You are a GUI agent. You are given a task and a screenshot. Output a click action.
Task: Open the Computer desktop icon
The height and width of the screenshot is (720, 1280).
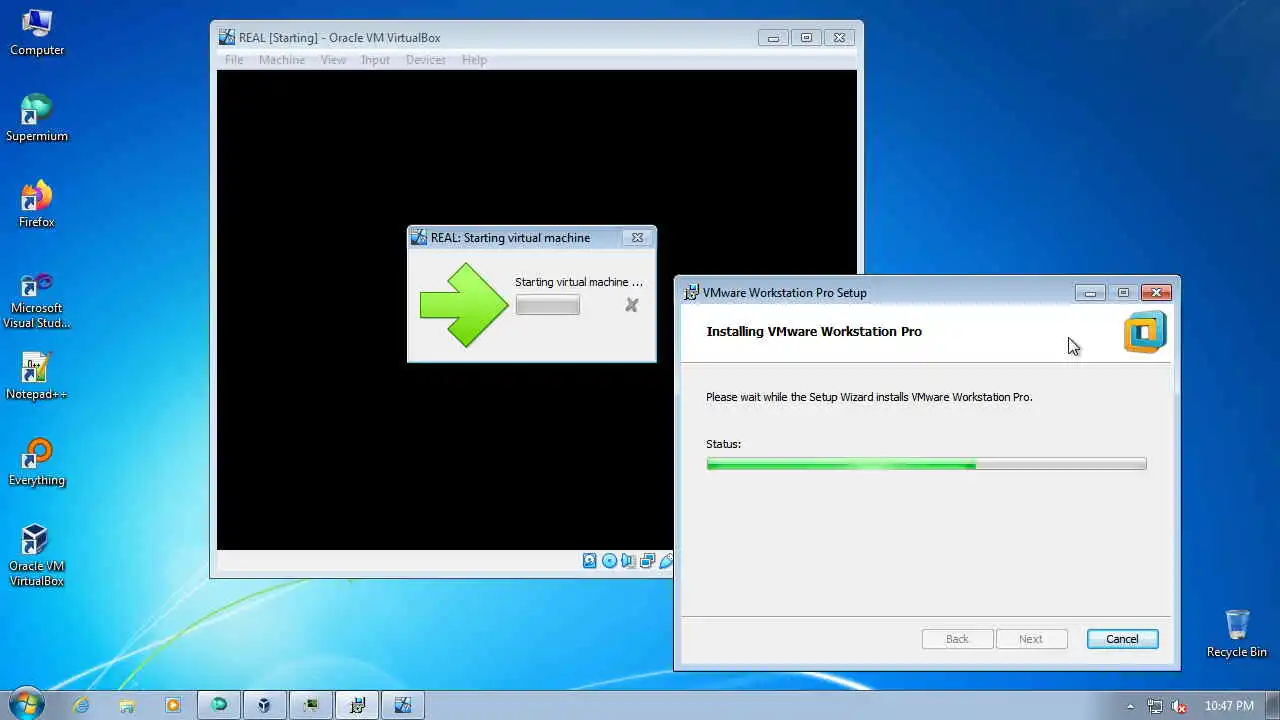37,32
